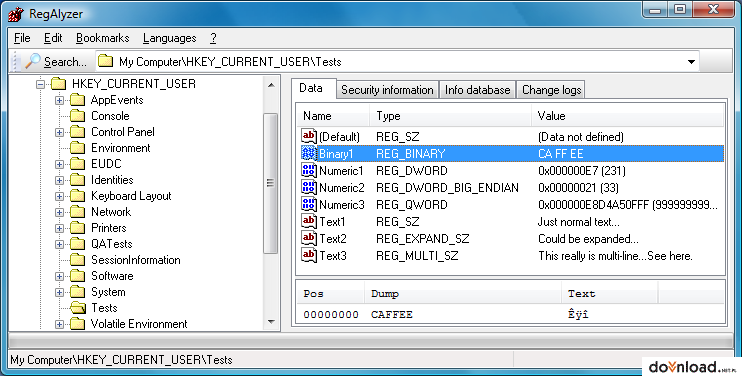Switch to the Info database tab
Image resolution: width=742 pixels, height=376 pixels.
point(477,90)
